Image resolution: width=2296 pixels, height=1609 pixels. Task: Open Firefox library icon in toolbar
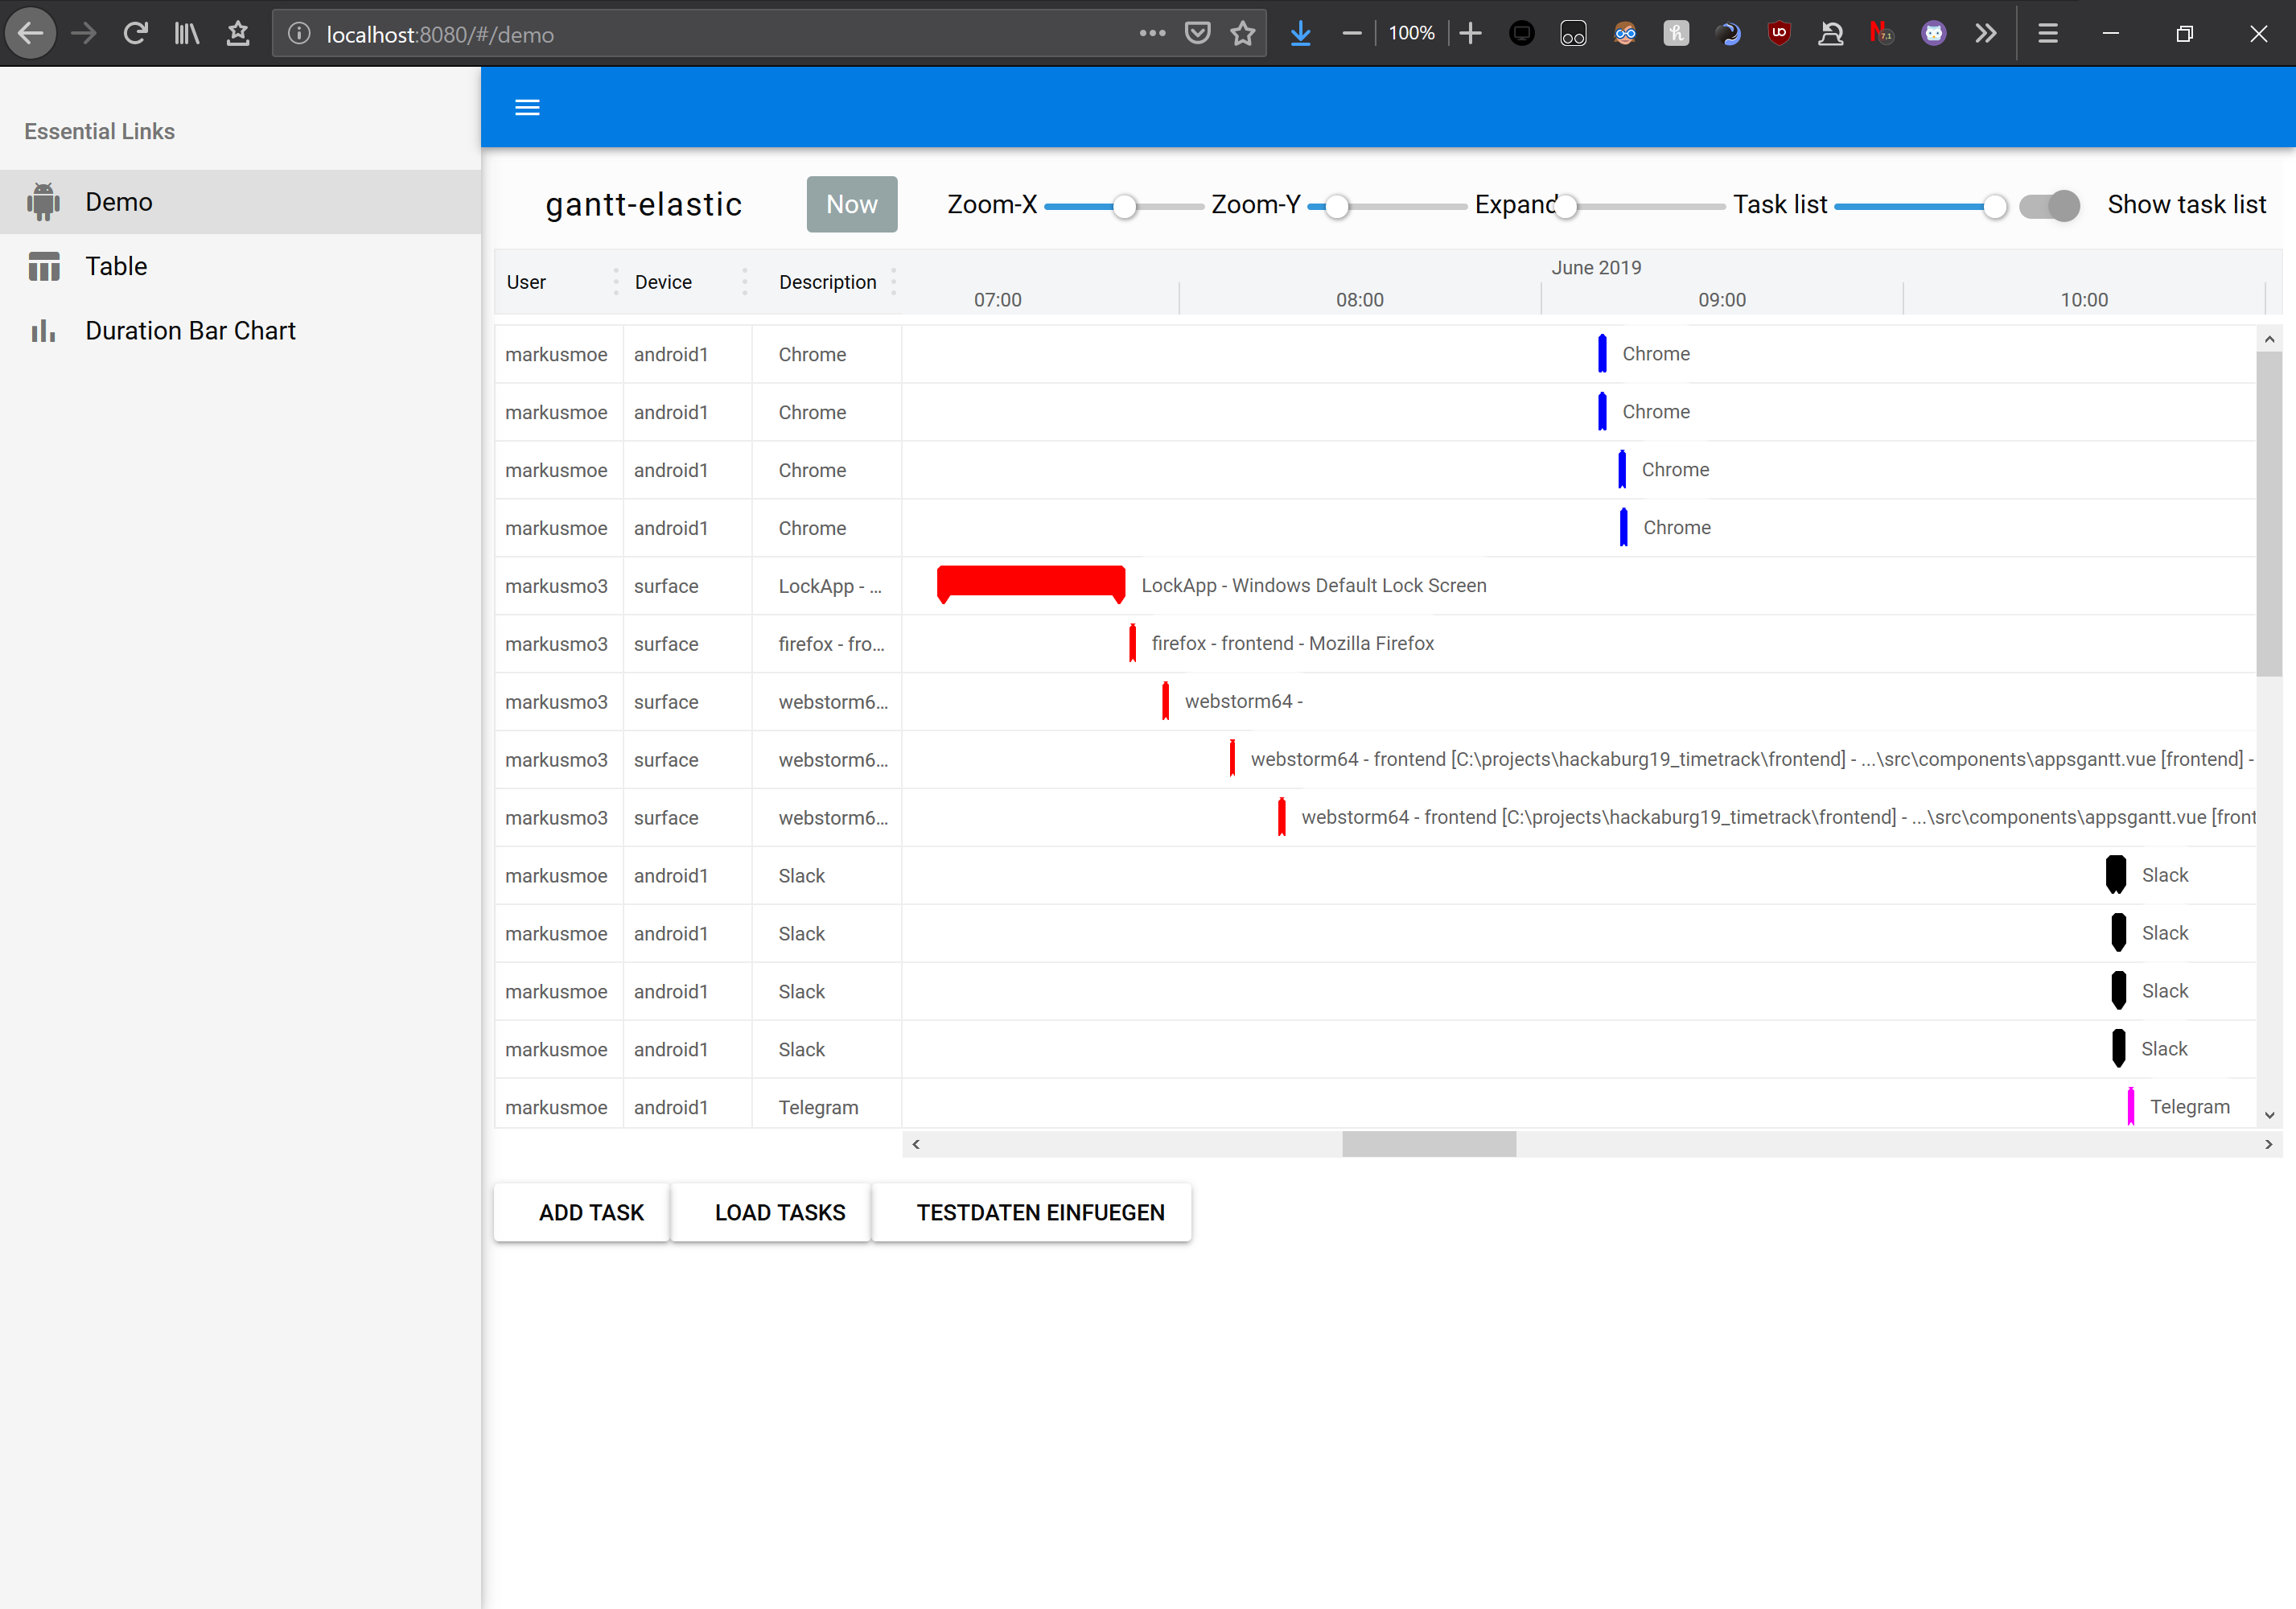(187, 34)
